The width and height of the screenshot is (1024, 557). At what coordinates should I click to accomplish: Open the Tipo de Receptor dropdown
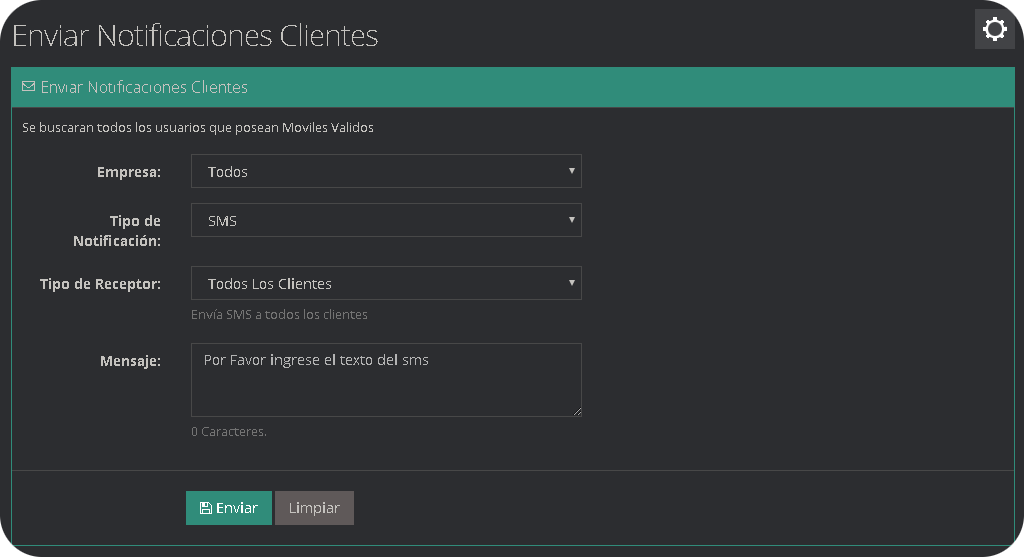pos(386,283)
